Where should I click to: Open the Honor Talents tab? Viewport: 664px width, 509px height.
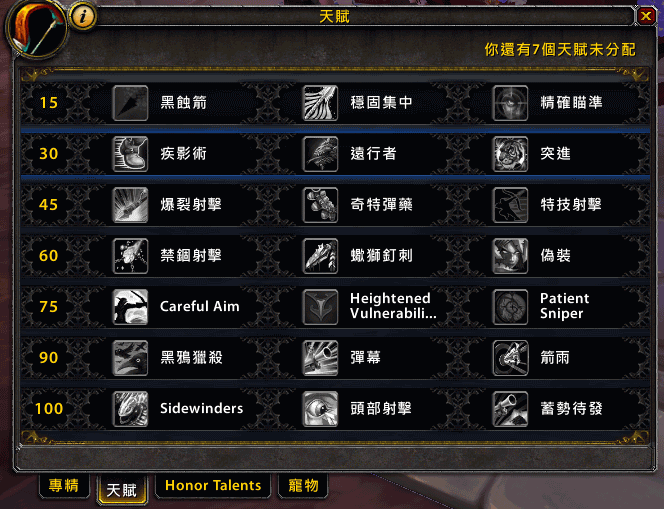coord(213,485)
